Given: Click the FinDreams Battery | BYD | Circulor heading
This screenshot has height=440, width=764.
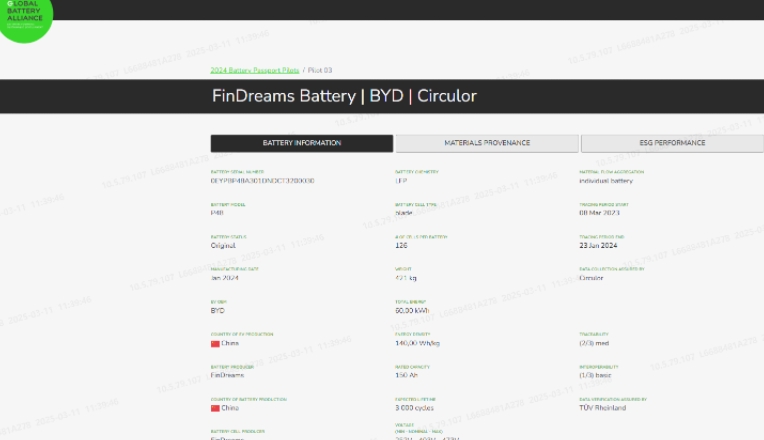Looking at the screenshot, I should [x=344, y=96].
